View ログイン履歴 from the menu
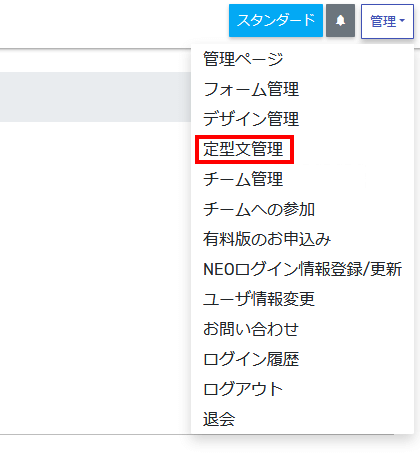Image resolution: width=420 pixels, height=471 pixels. tap(251, 359)
